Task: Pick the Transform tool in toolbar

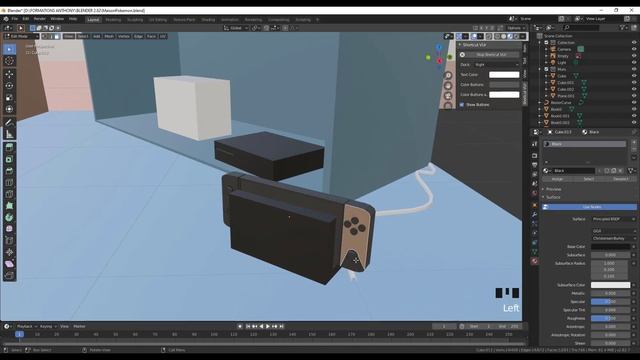Action: pos(9,109)
